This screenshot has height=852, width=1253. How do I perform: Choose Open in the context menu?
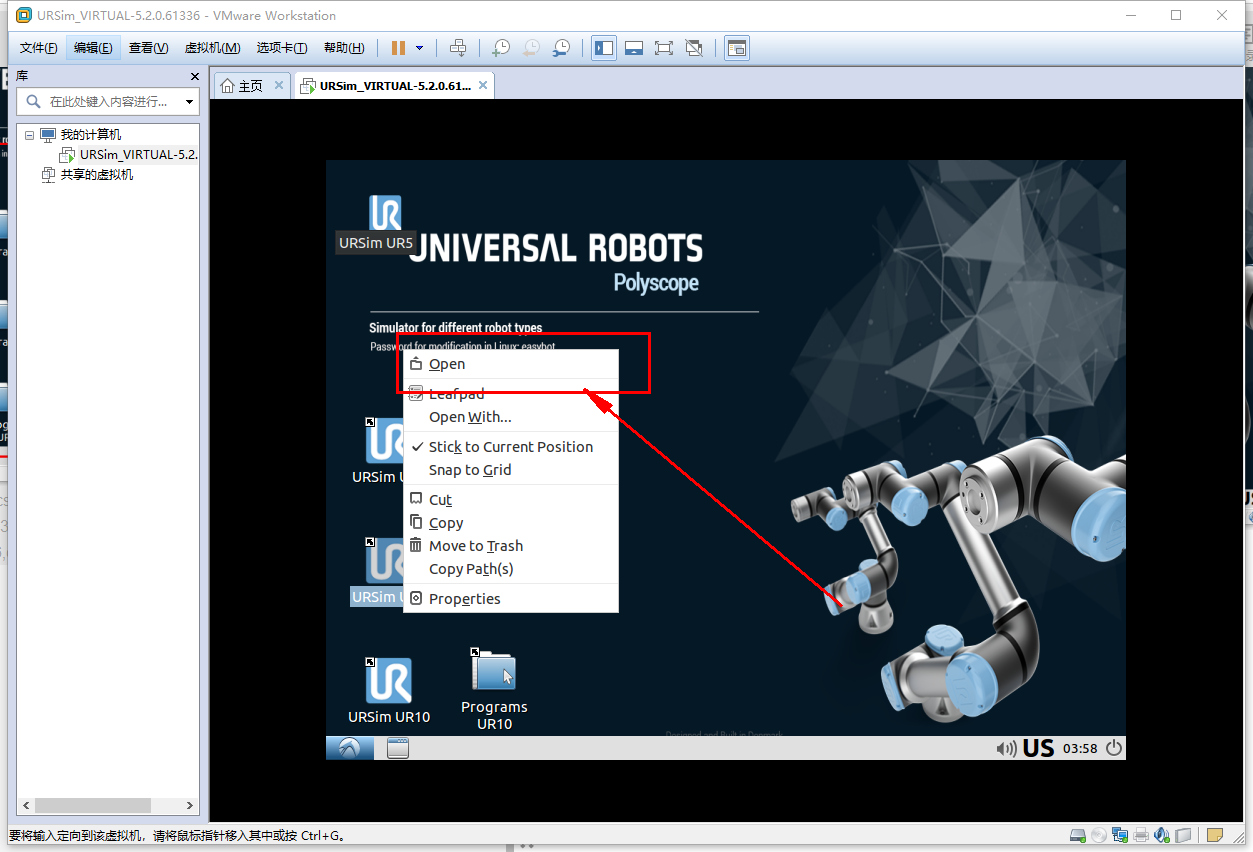coord(511,364)
